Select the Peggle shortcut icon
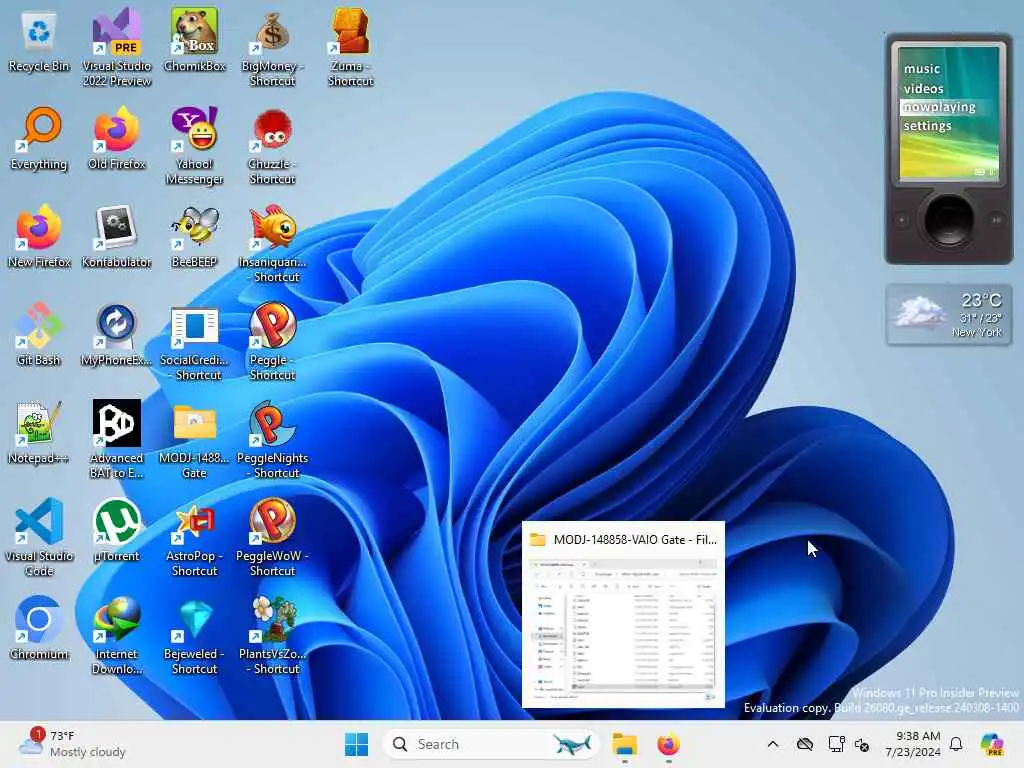 click(272, 342)
